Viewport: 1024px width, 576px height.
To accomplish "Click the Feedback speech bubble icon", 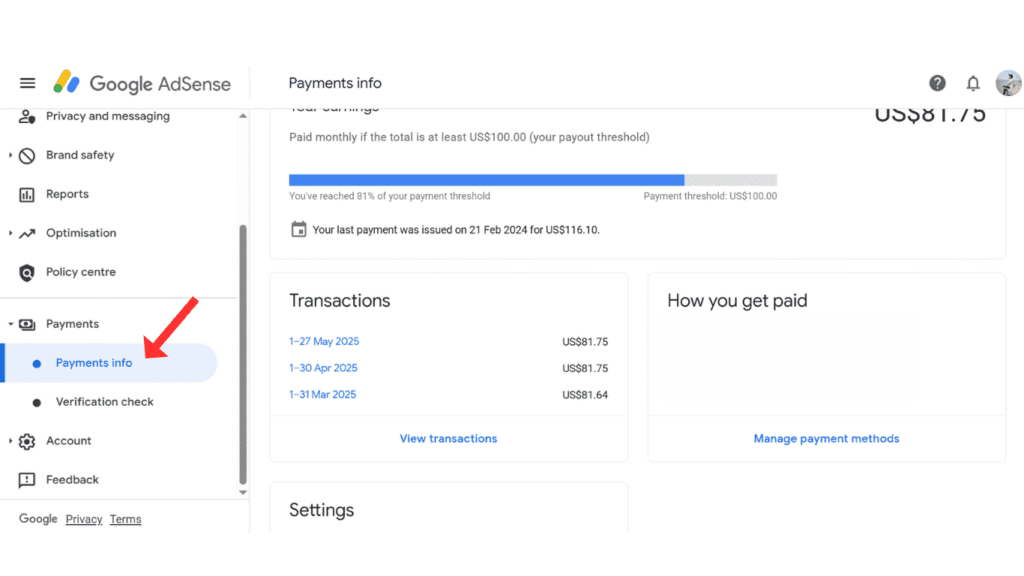I will tap(27, 480).
